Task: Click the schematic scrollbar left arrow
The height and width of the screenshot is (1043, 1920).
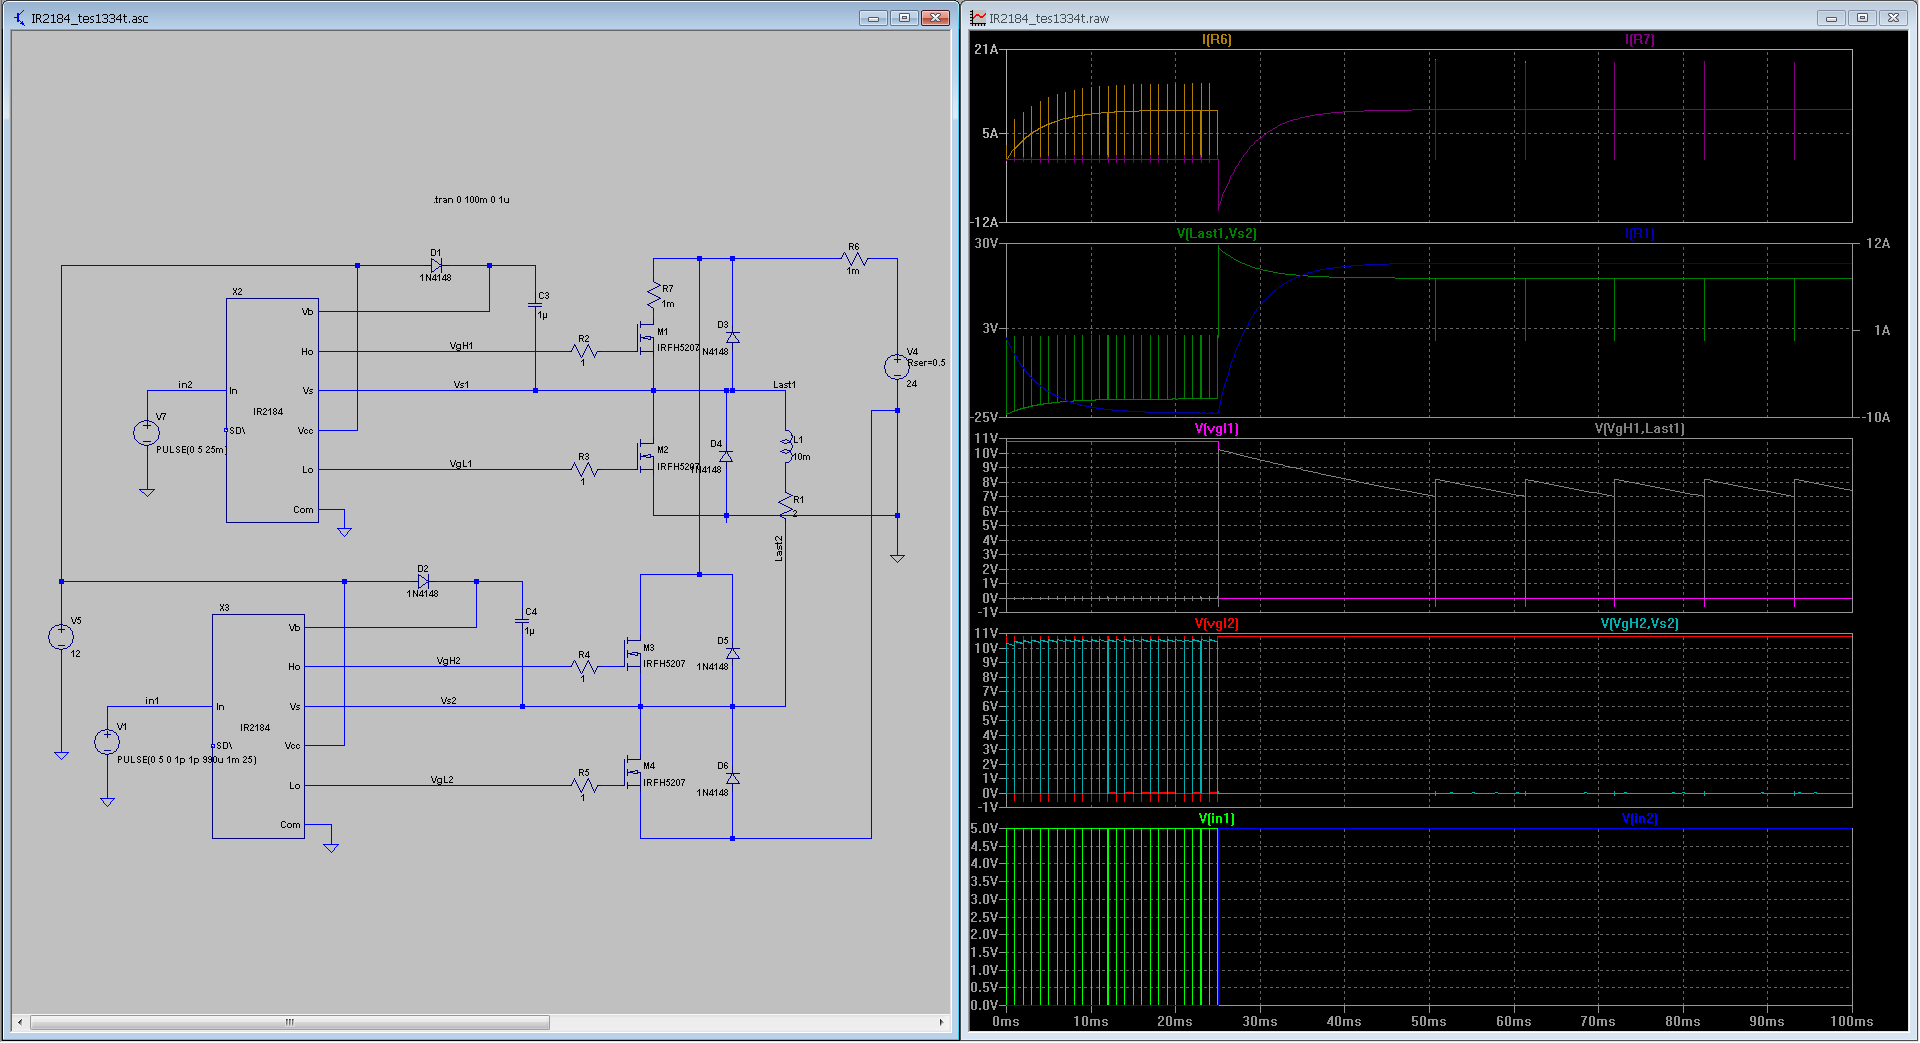Action: point(20,1022)
